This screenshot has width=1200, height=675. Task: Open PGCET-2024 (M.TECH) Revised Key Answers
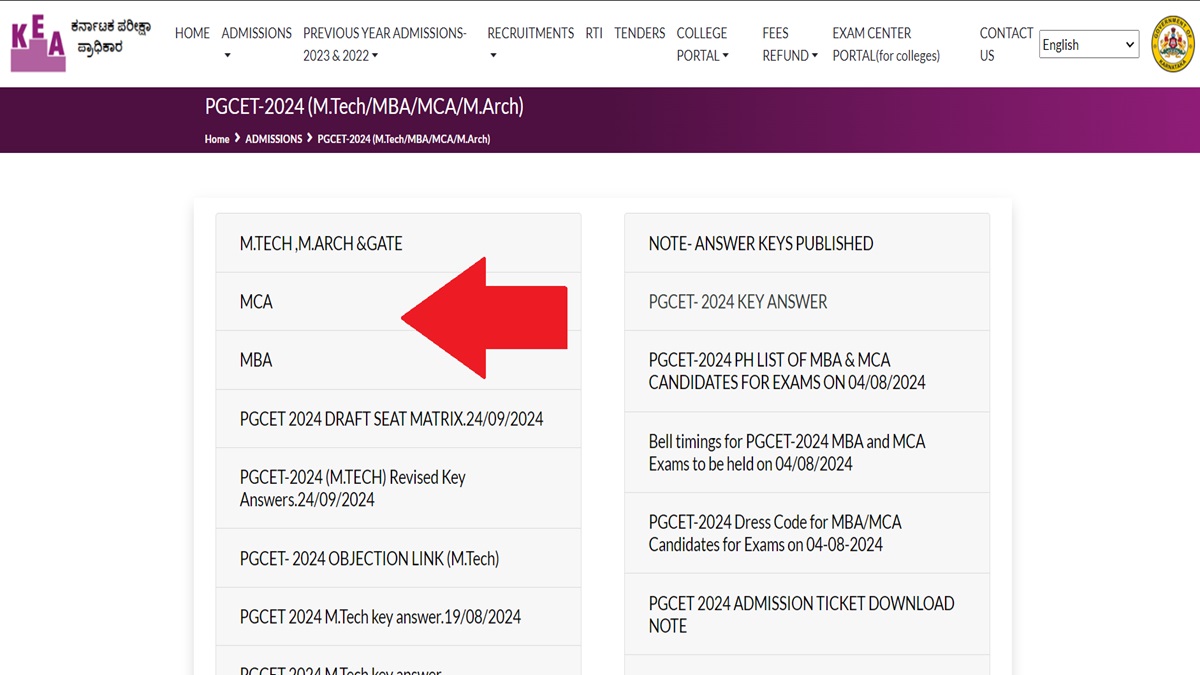(398, 488)
